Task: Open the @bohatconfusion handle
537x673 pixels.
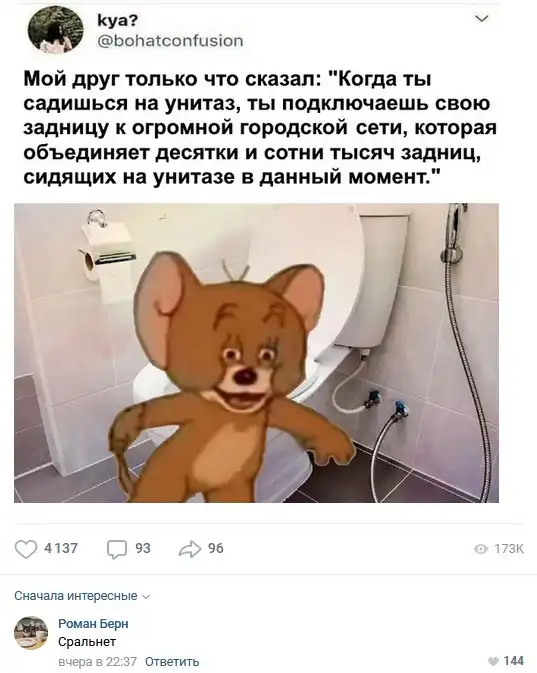Action: coord(170,41)
